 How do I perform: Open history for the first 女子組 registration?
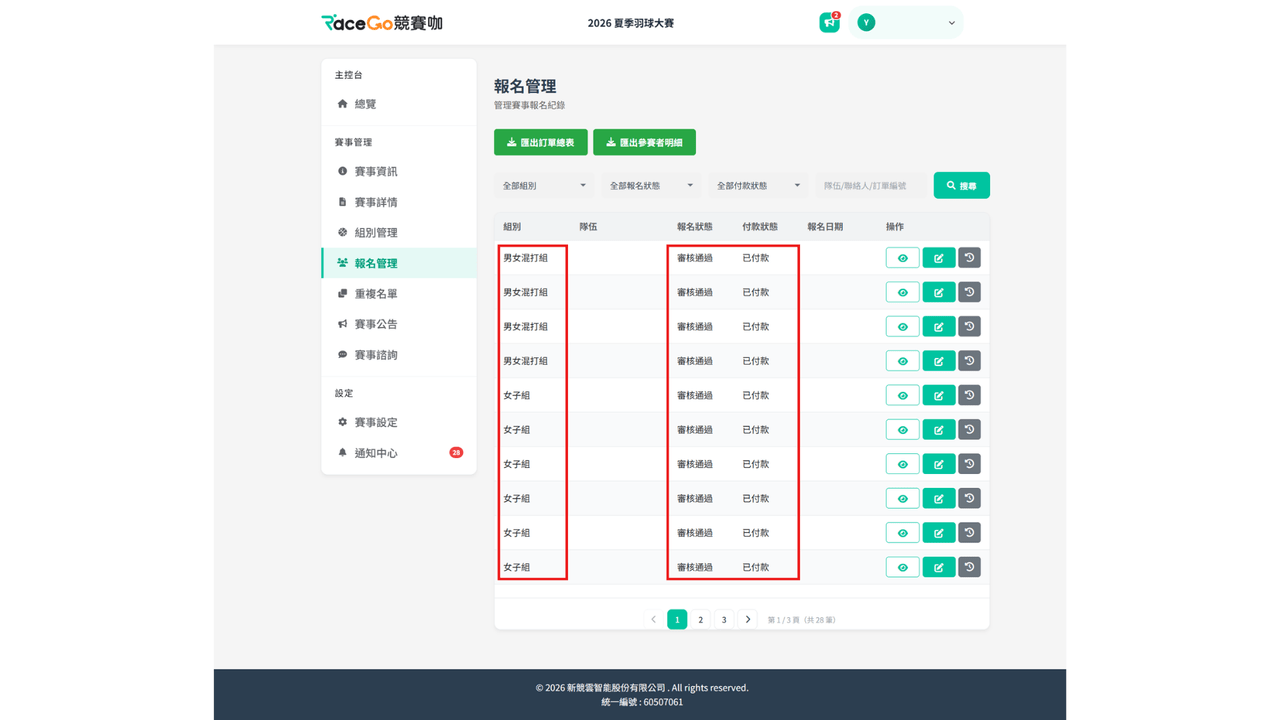coord(969,395)
